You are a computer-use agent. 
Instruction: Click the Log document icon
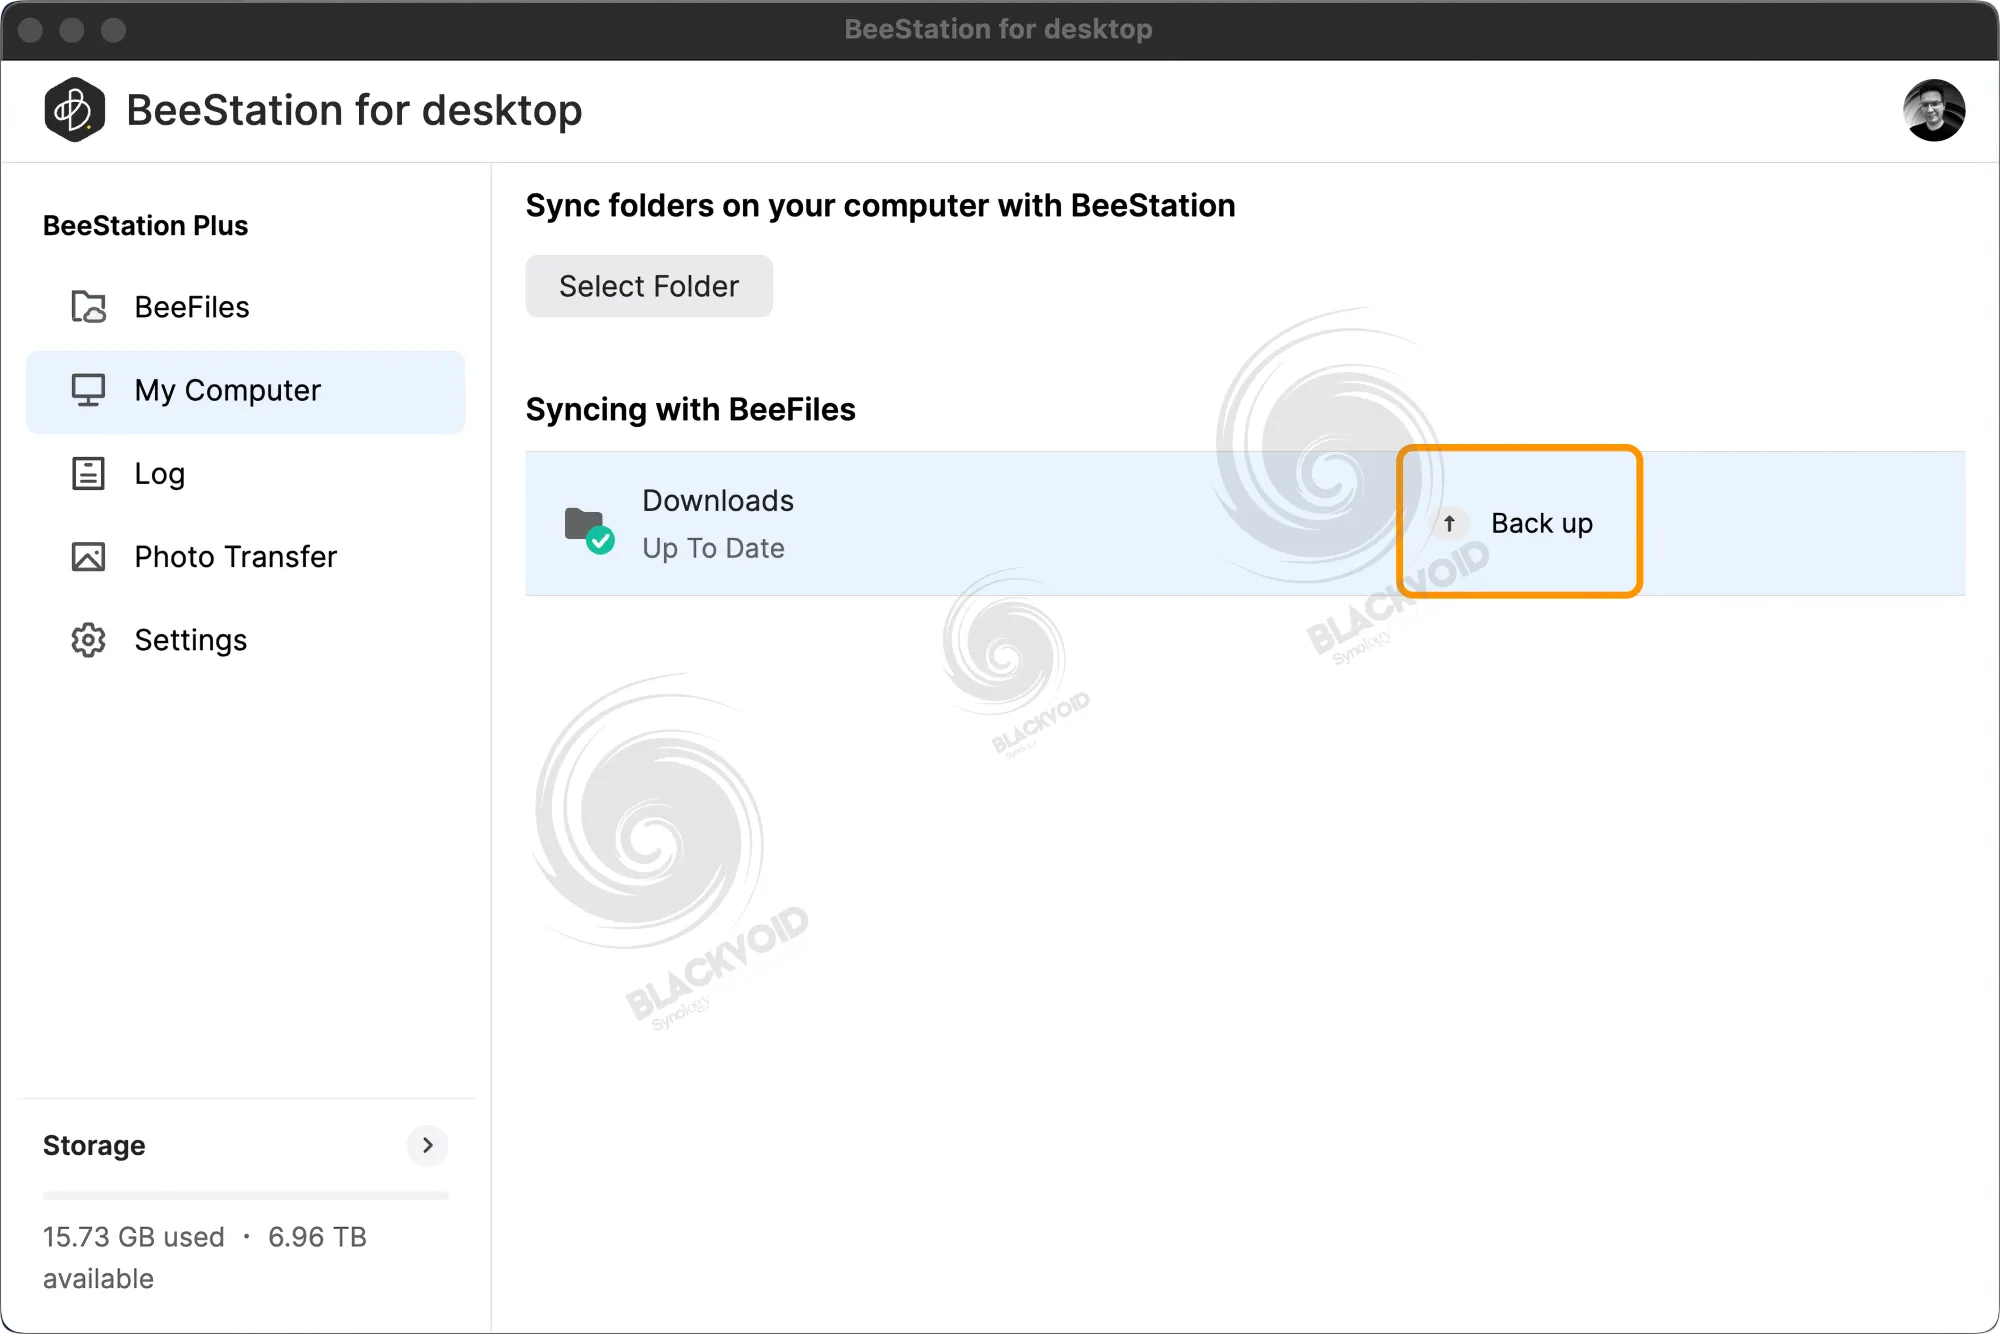point(88,473)
